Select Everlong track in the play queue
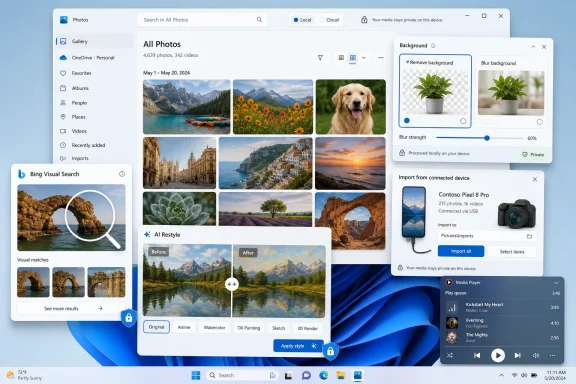Screen dimensions: 576x384 (502, 323)
